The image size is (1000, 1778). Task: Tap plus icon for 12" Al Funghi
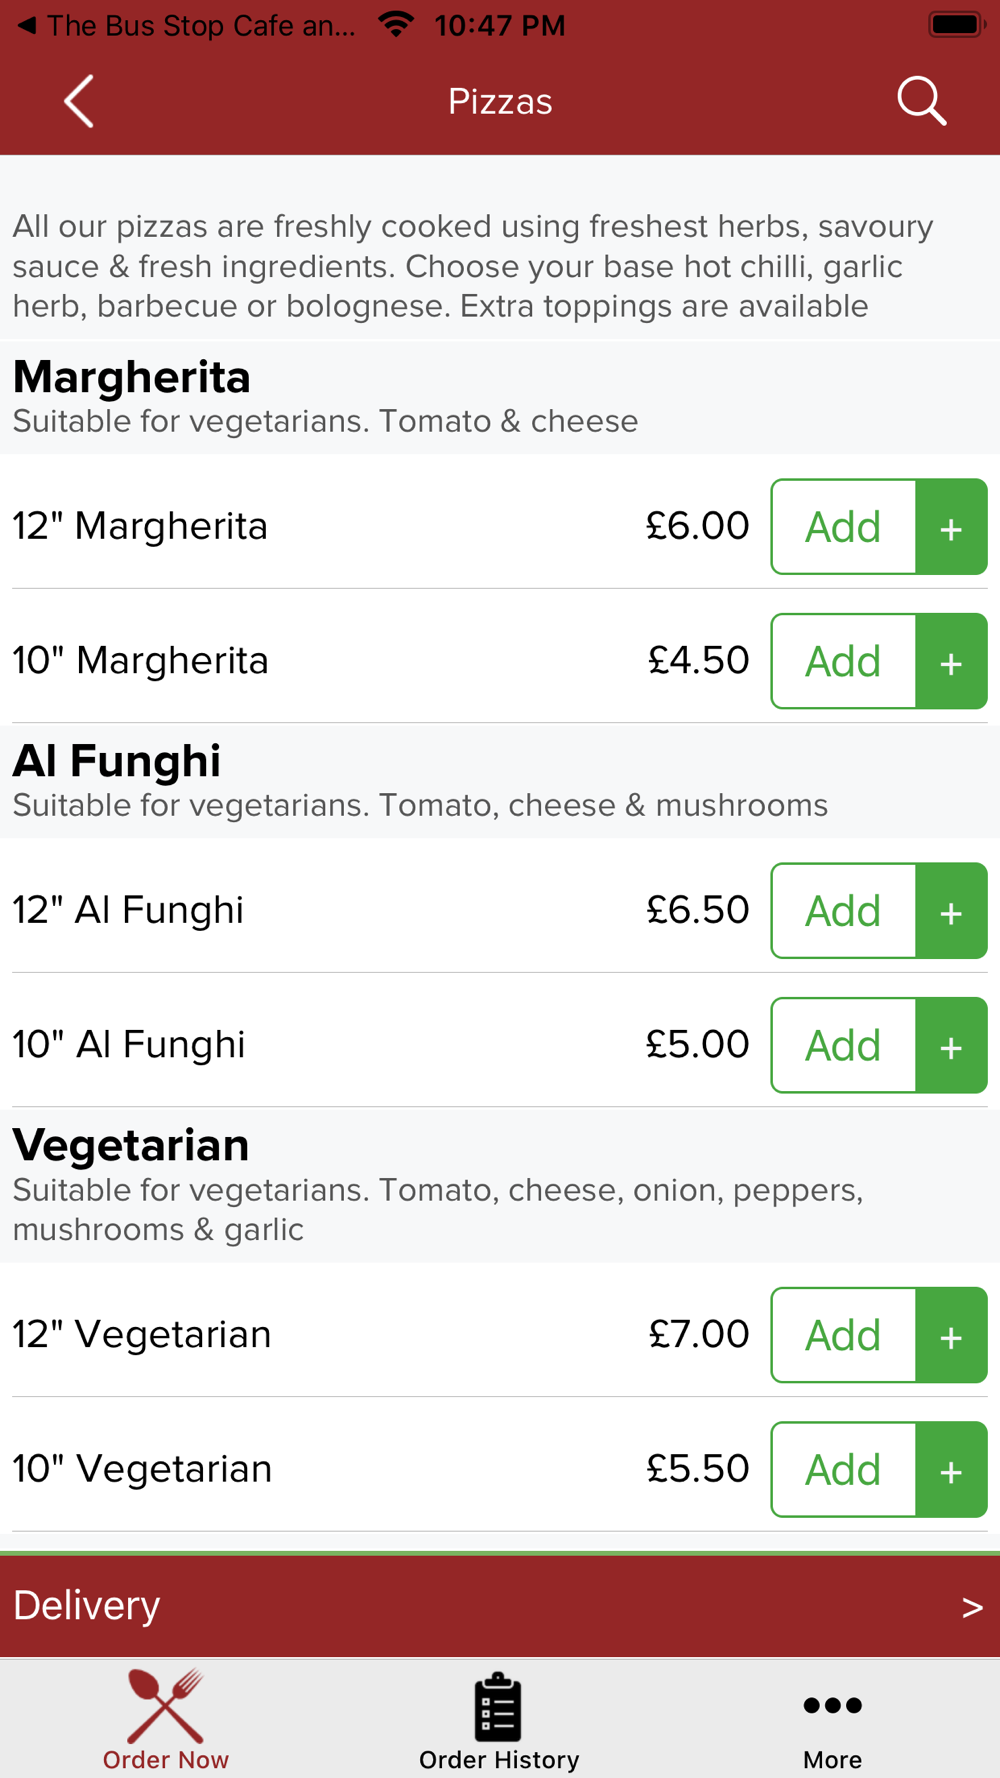pos(952,911)
